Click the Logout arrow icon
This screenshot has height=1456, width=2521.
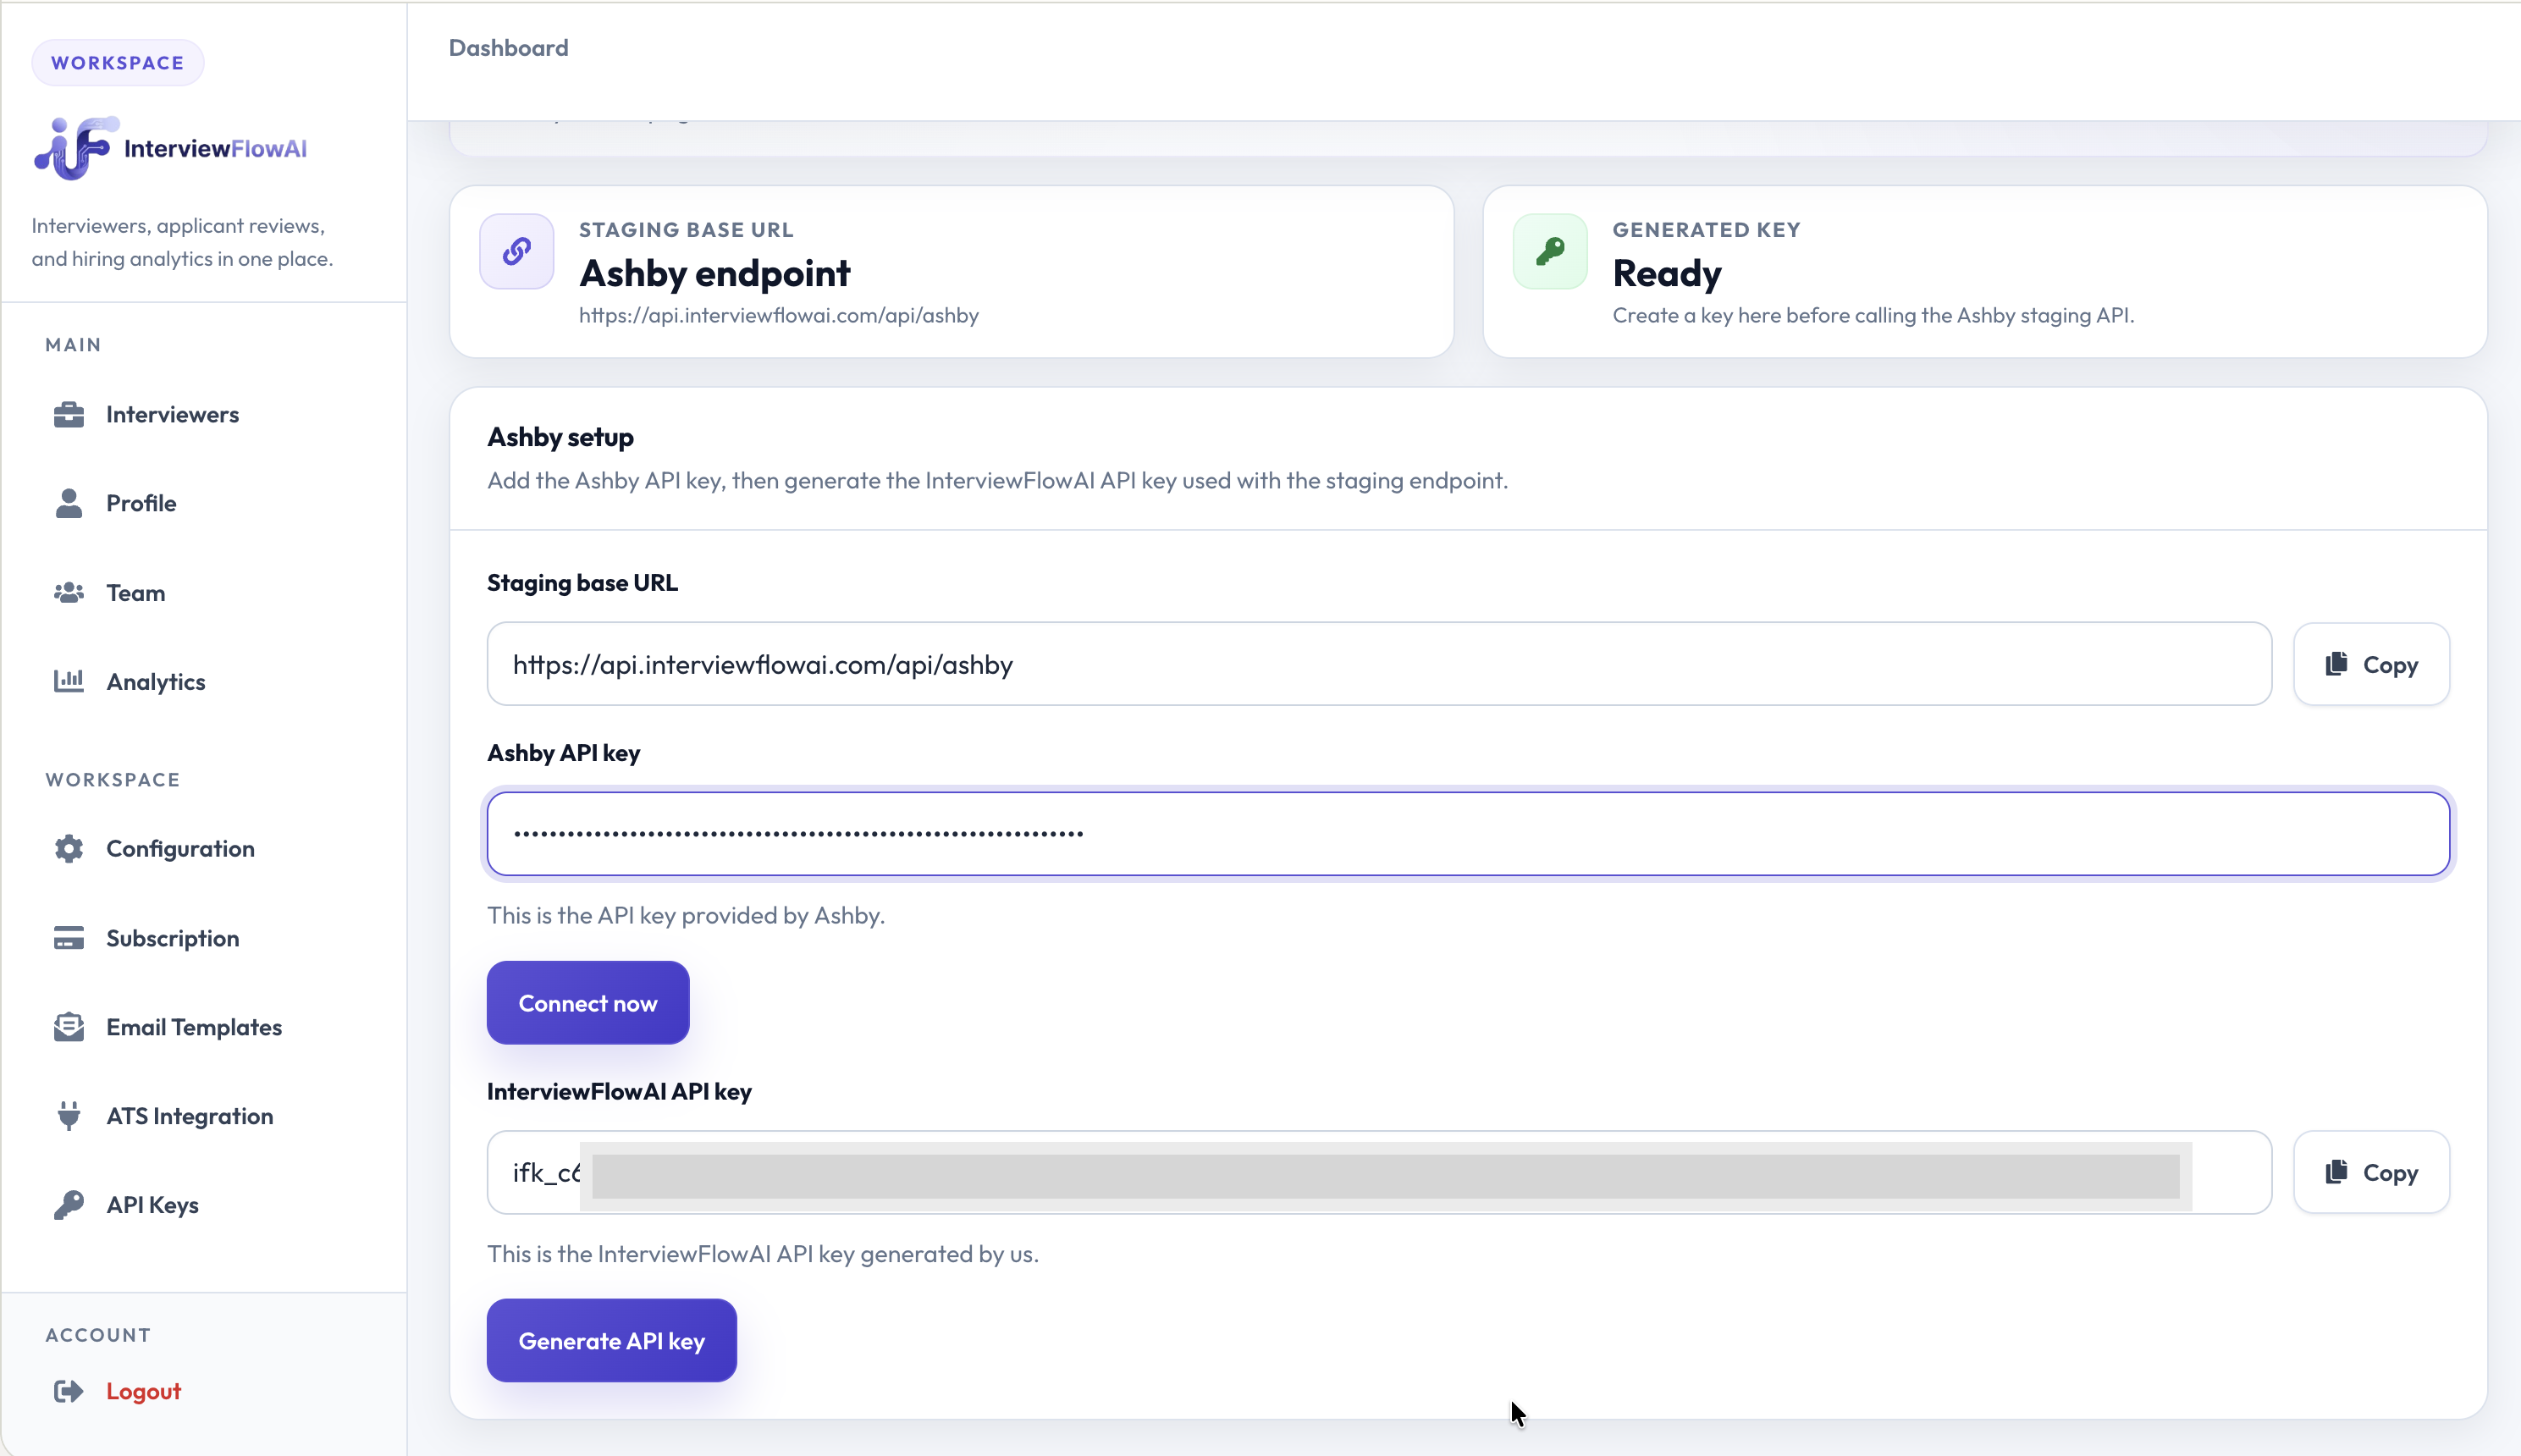[68, 1391]
